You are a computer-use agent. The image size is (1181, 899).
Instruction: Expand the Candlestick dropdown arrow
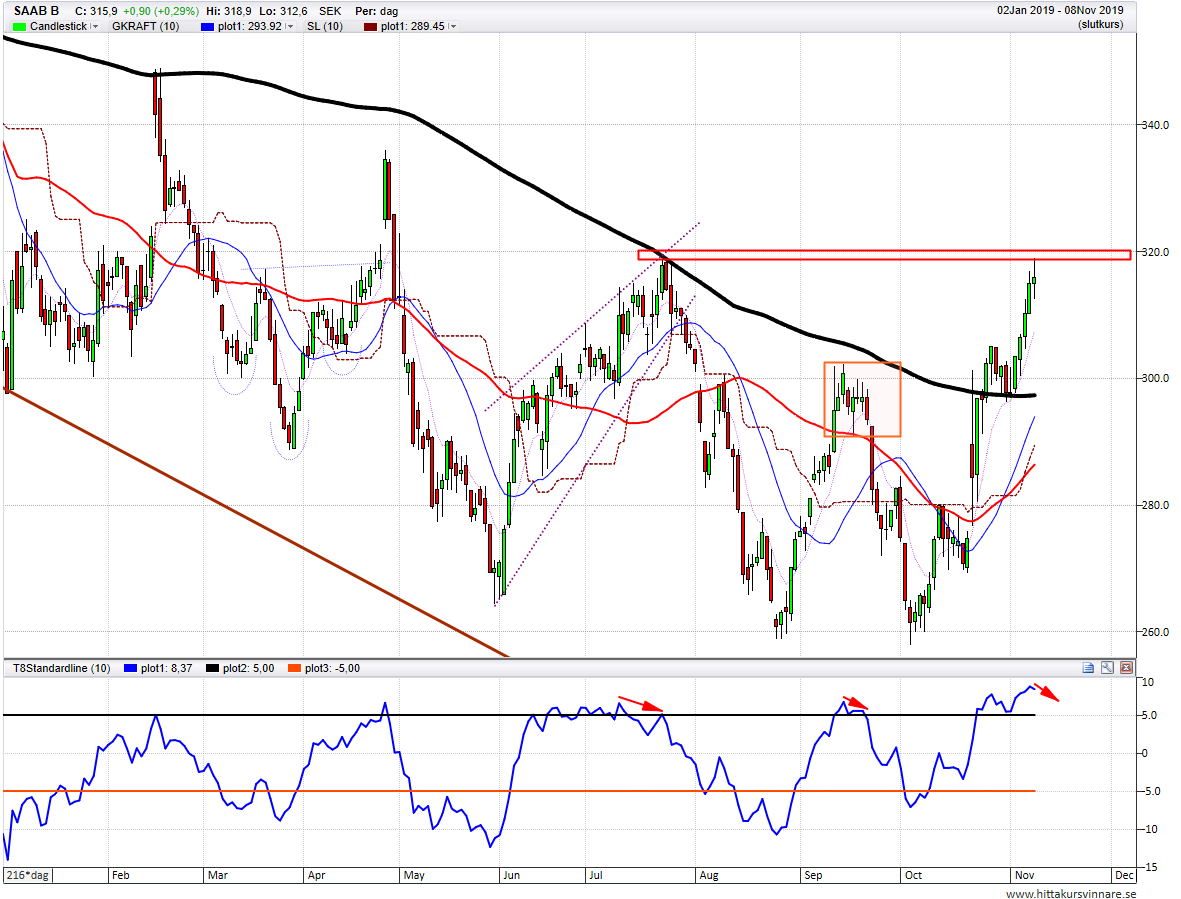(x=94, y=26)
